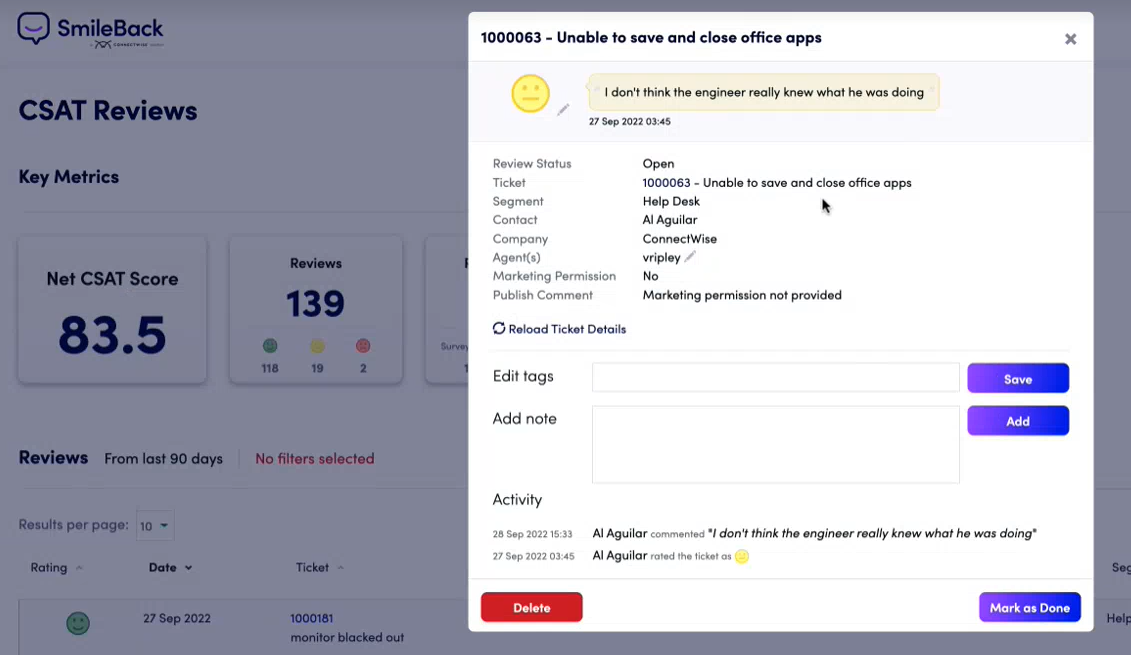Click the From last 90 days text
This screenshot has width=1131, height=655.
pyautogui.click(x=163, y=459)
